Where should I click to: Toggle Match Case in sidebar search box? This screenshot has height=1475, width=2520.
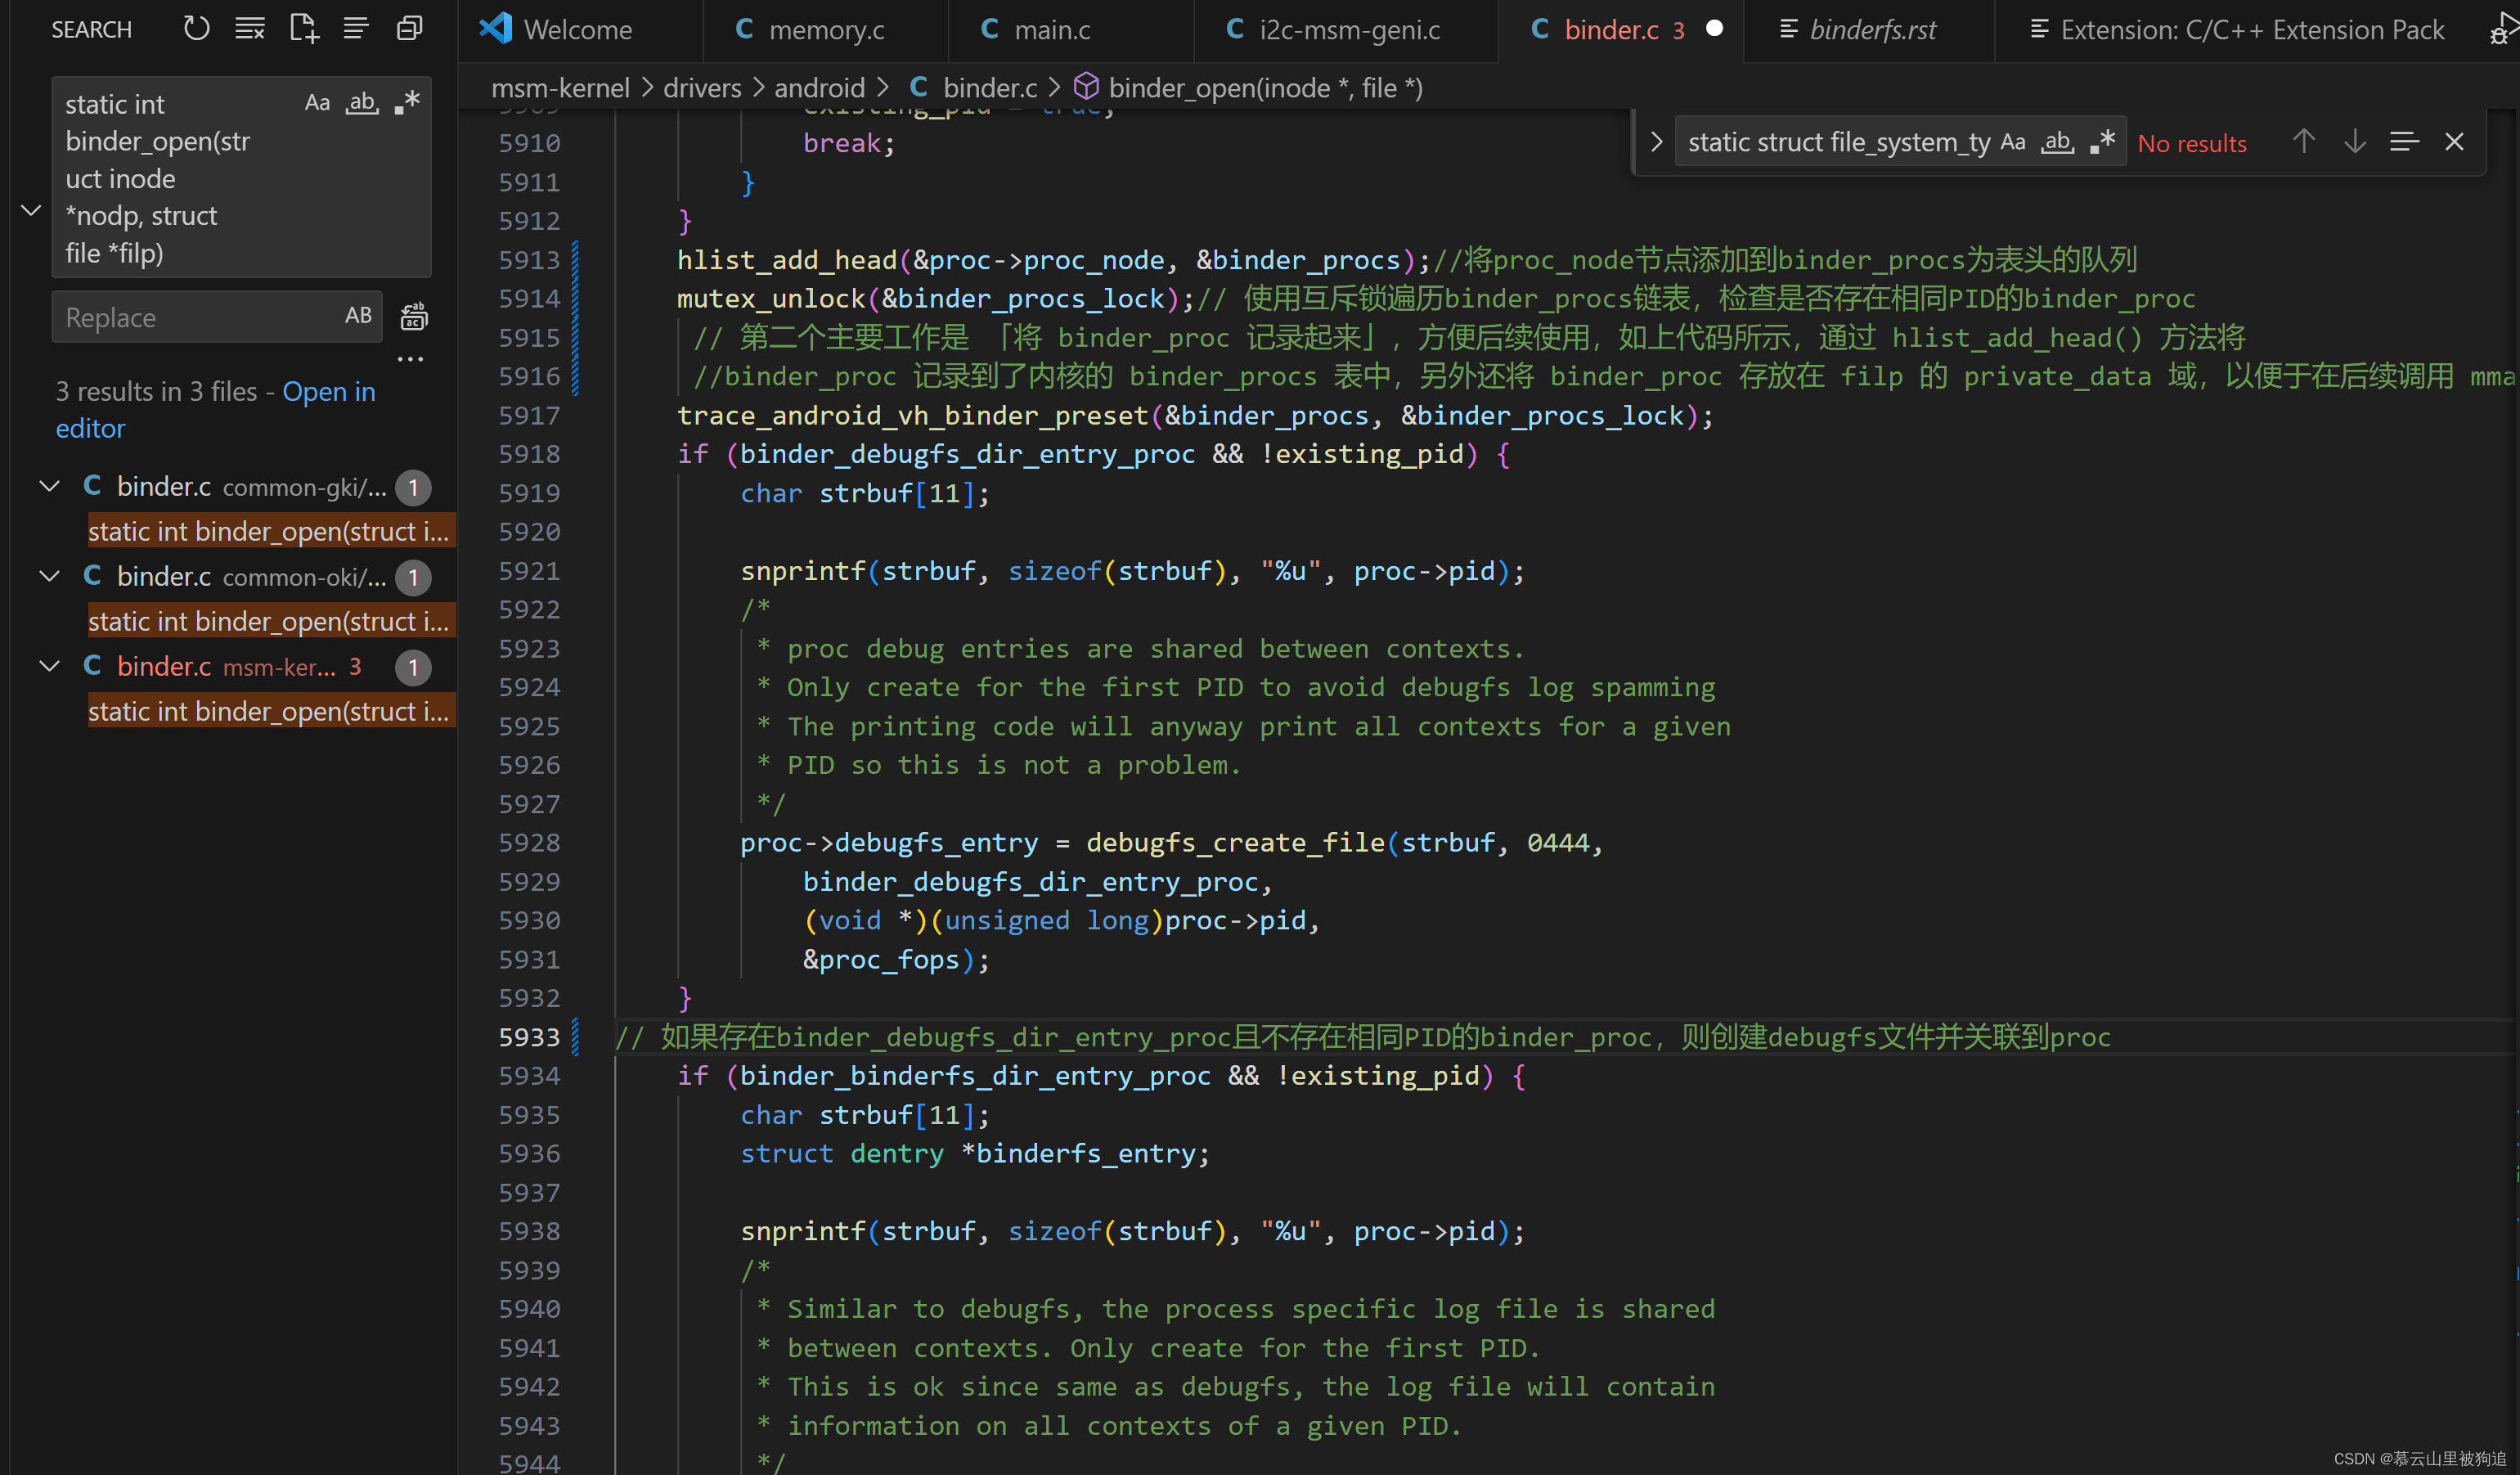(x=317, y=103)
